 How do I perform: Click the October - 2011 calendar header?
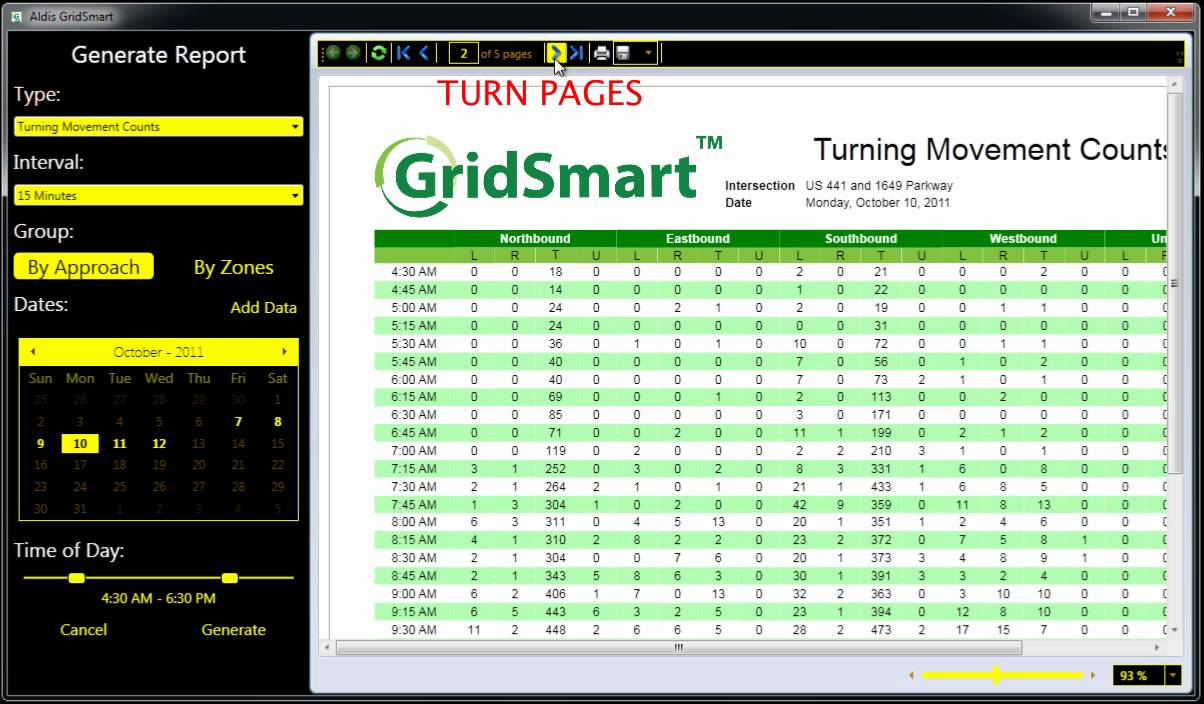pos(158,352)
